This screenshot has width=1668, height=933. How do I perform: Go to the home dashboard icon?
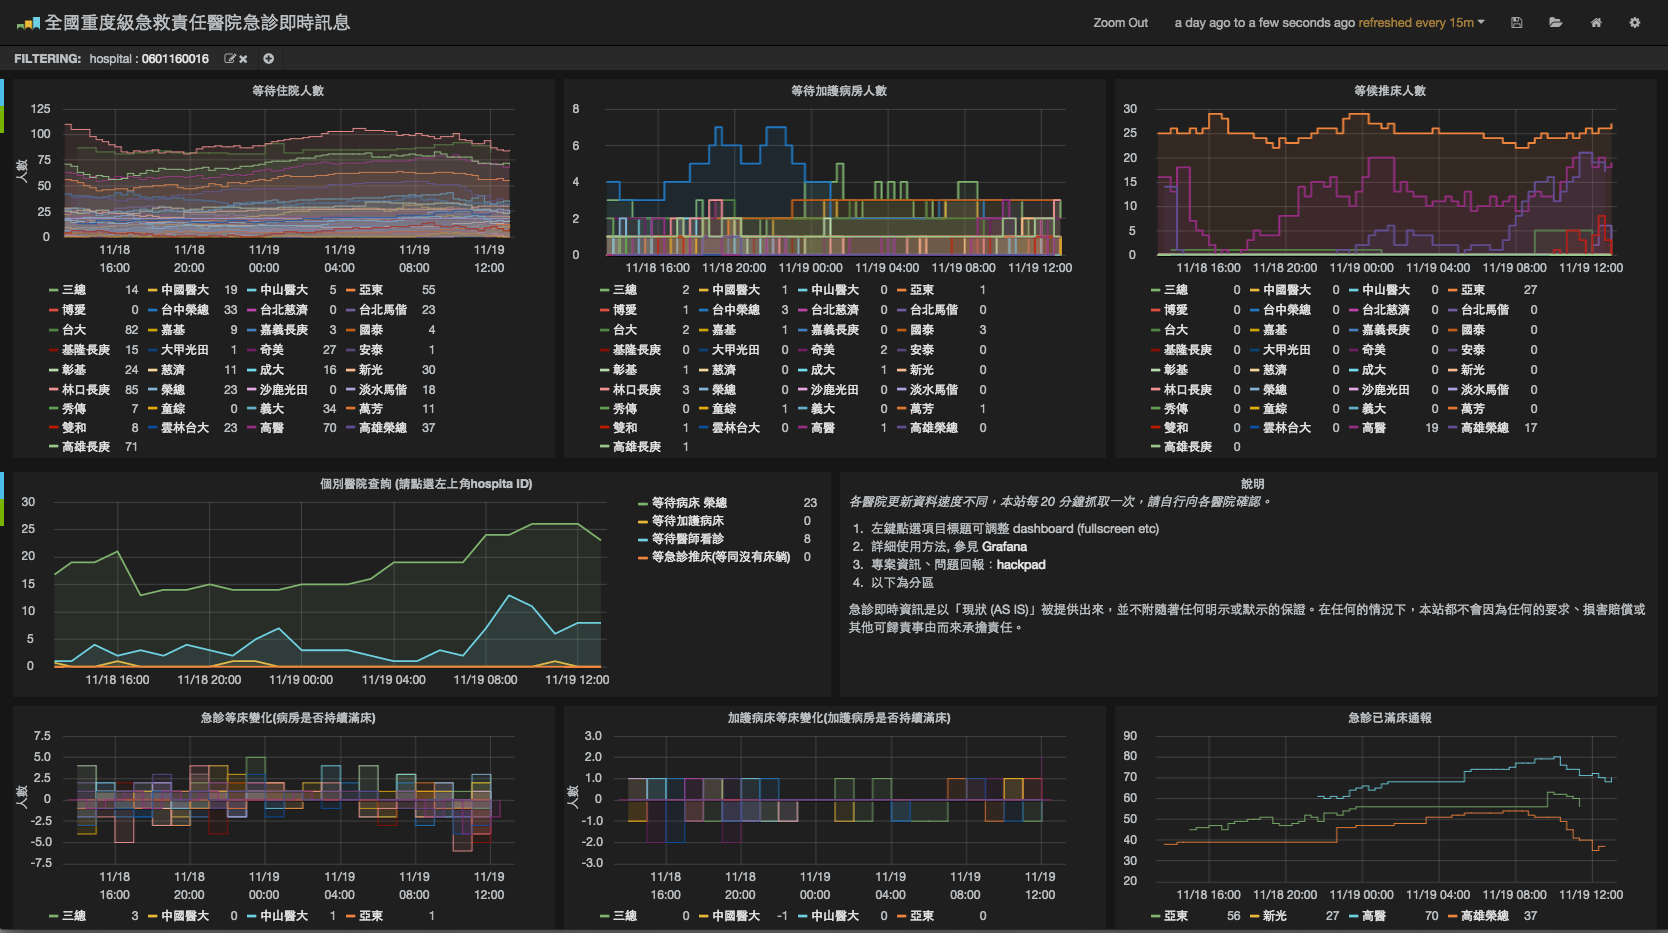[x=1596, y=22]
